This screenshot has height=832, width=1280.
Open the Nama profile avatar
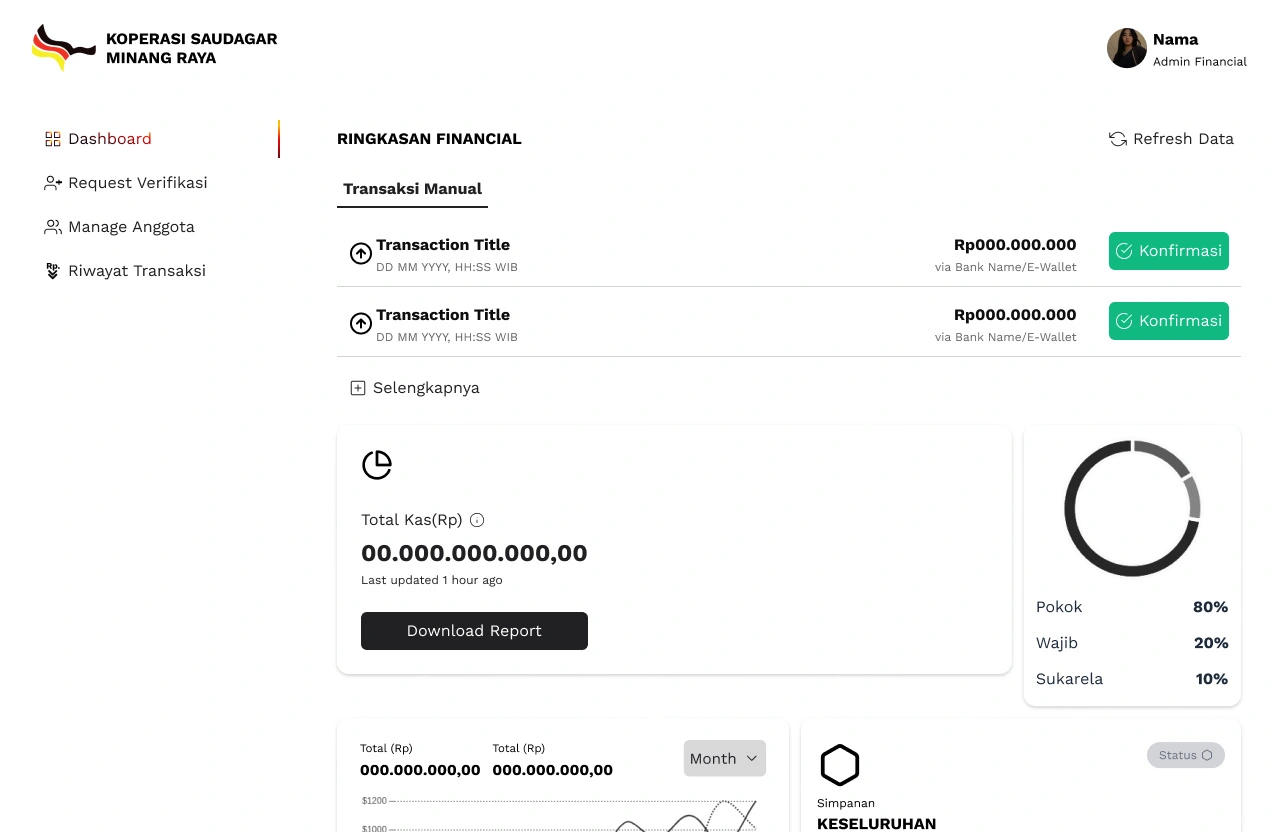pos(1127,48)
